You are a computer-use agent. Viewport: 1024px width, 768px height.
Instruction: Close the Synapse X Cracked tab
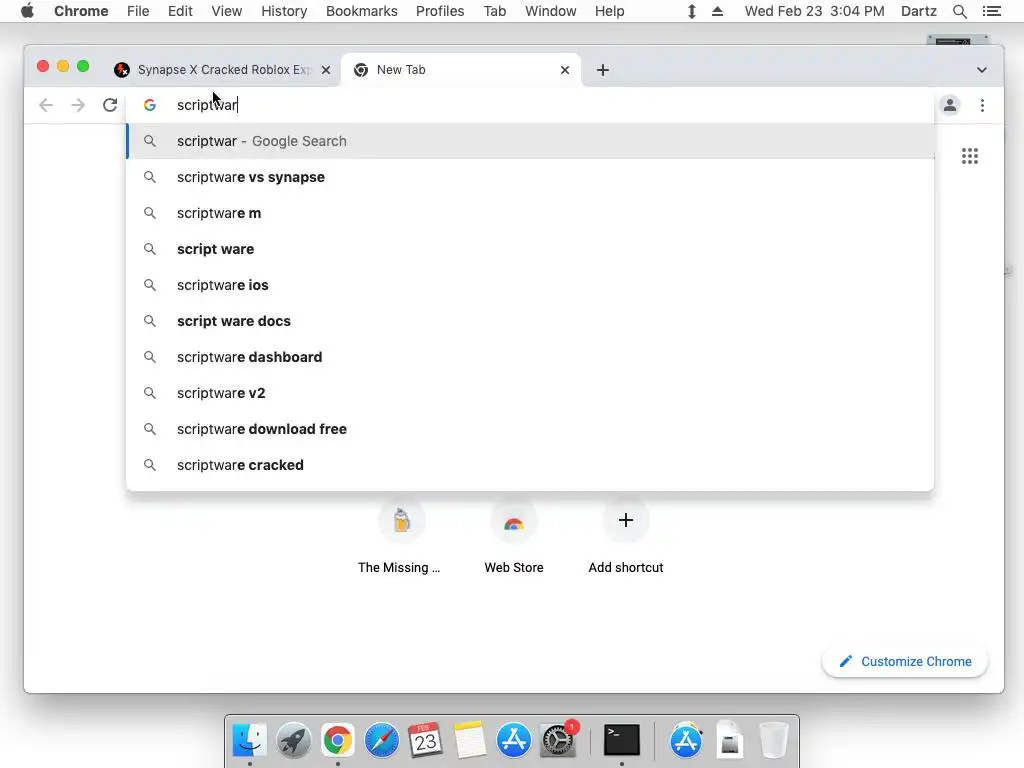(326, 70)
